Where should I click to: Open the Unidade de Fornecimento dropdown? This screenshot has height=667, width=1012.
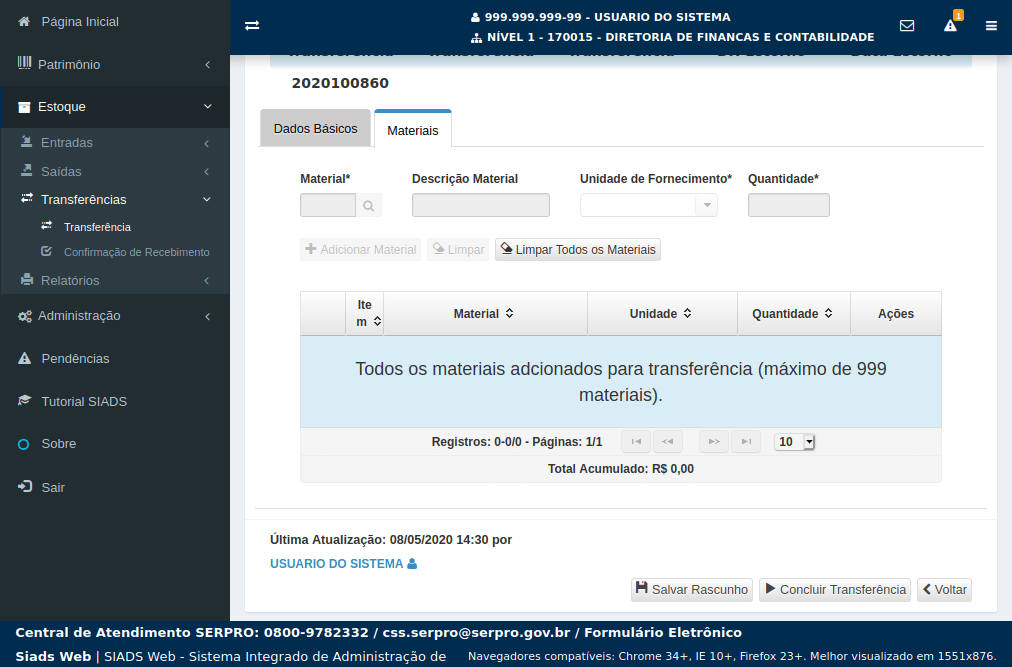(x=649, y=205)
